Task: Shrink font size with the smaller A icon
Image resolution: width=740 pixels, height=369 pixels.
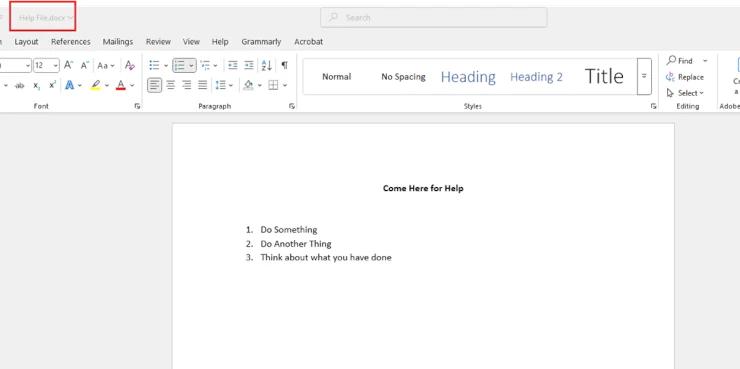Action: 84,65
